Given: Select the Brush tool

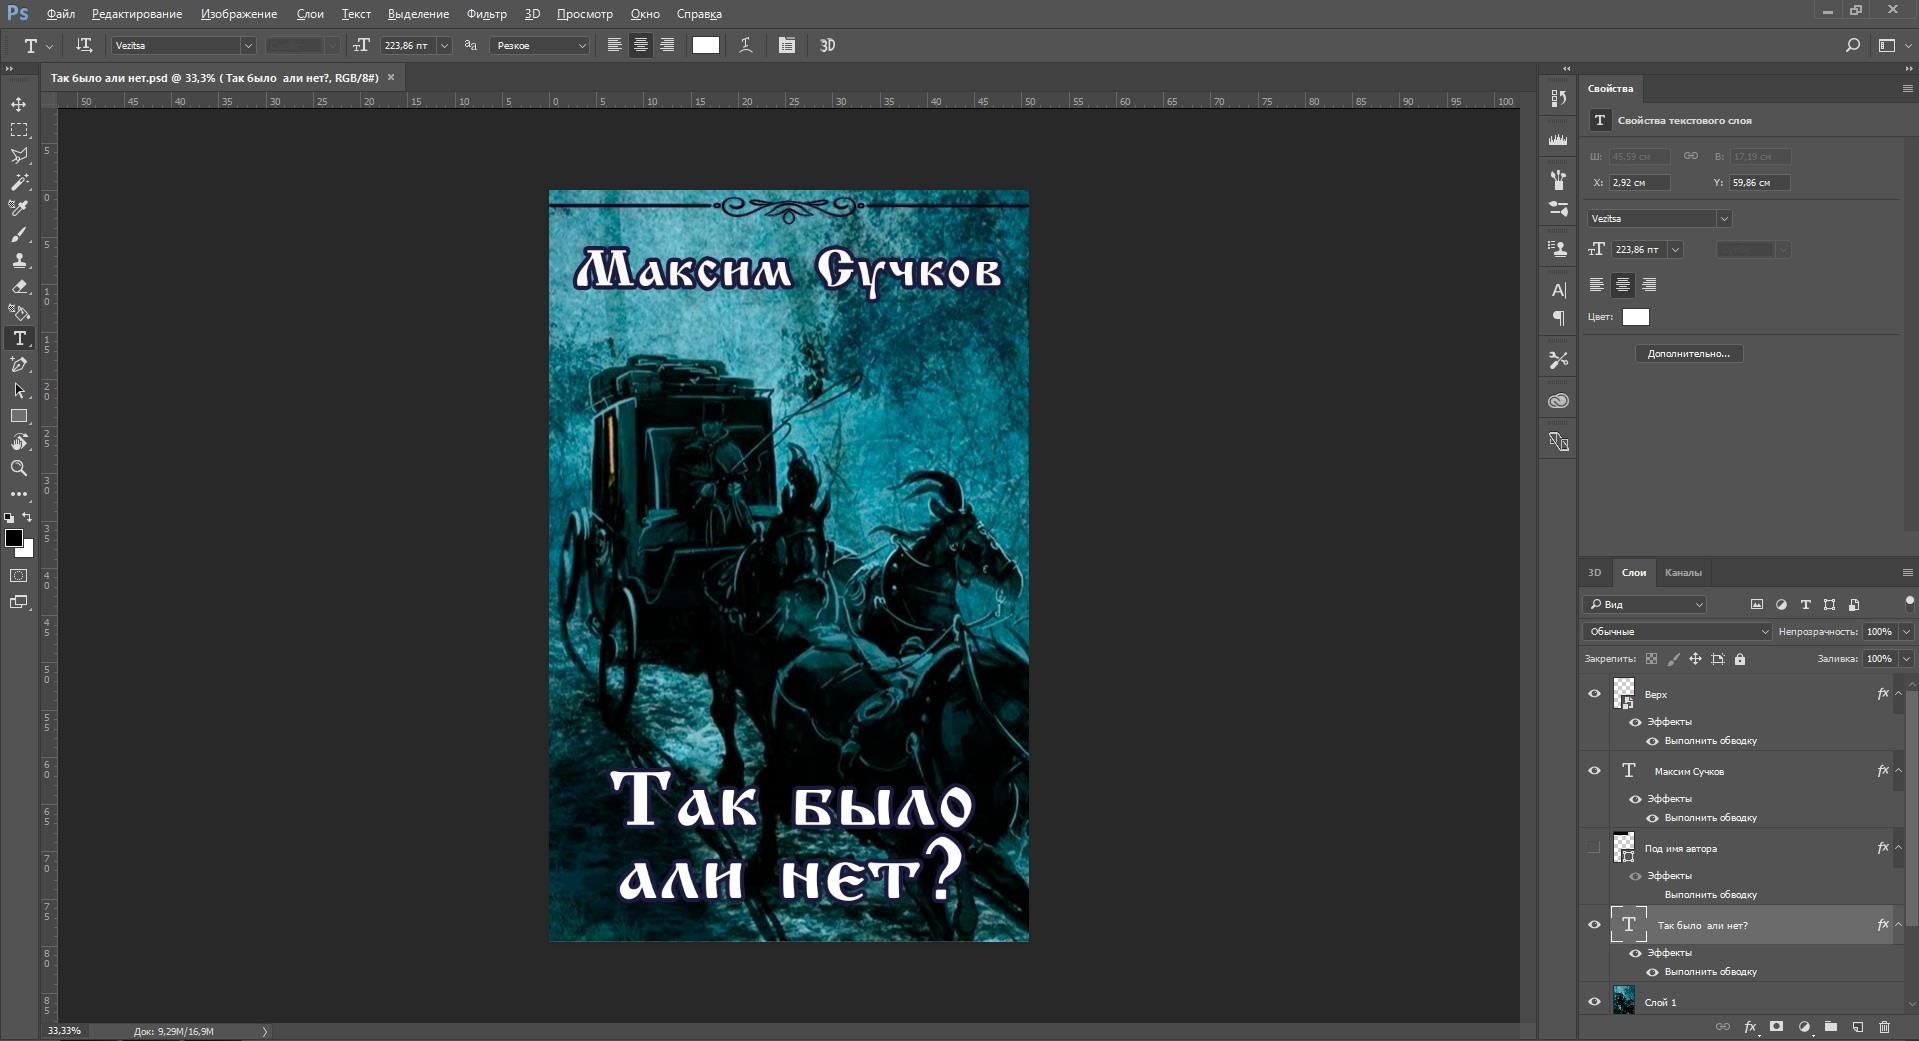Looking at the screenshot, I should (19, 234).
